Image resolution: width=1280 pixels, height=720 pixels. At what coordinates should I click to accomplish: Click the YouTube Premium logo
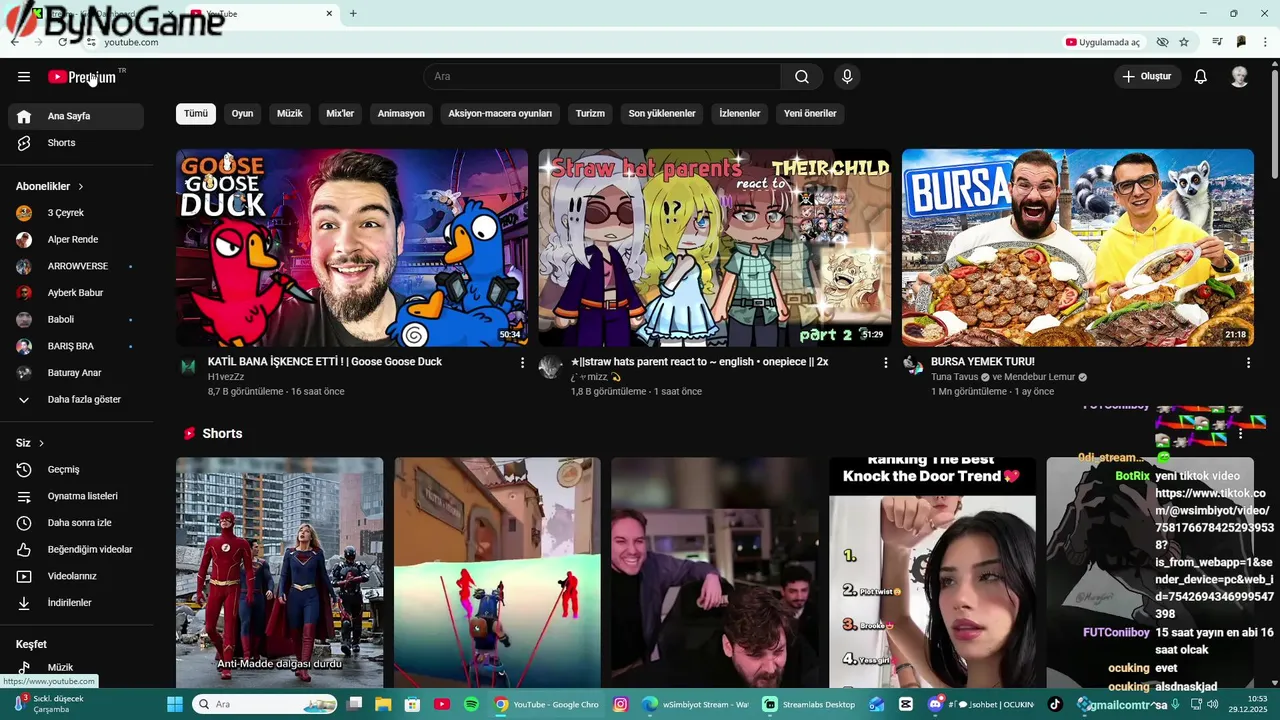pos(84,77)
